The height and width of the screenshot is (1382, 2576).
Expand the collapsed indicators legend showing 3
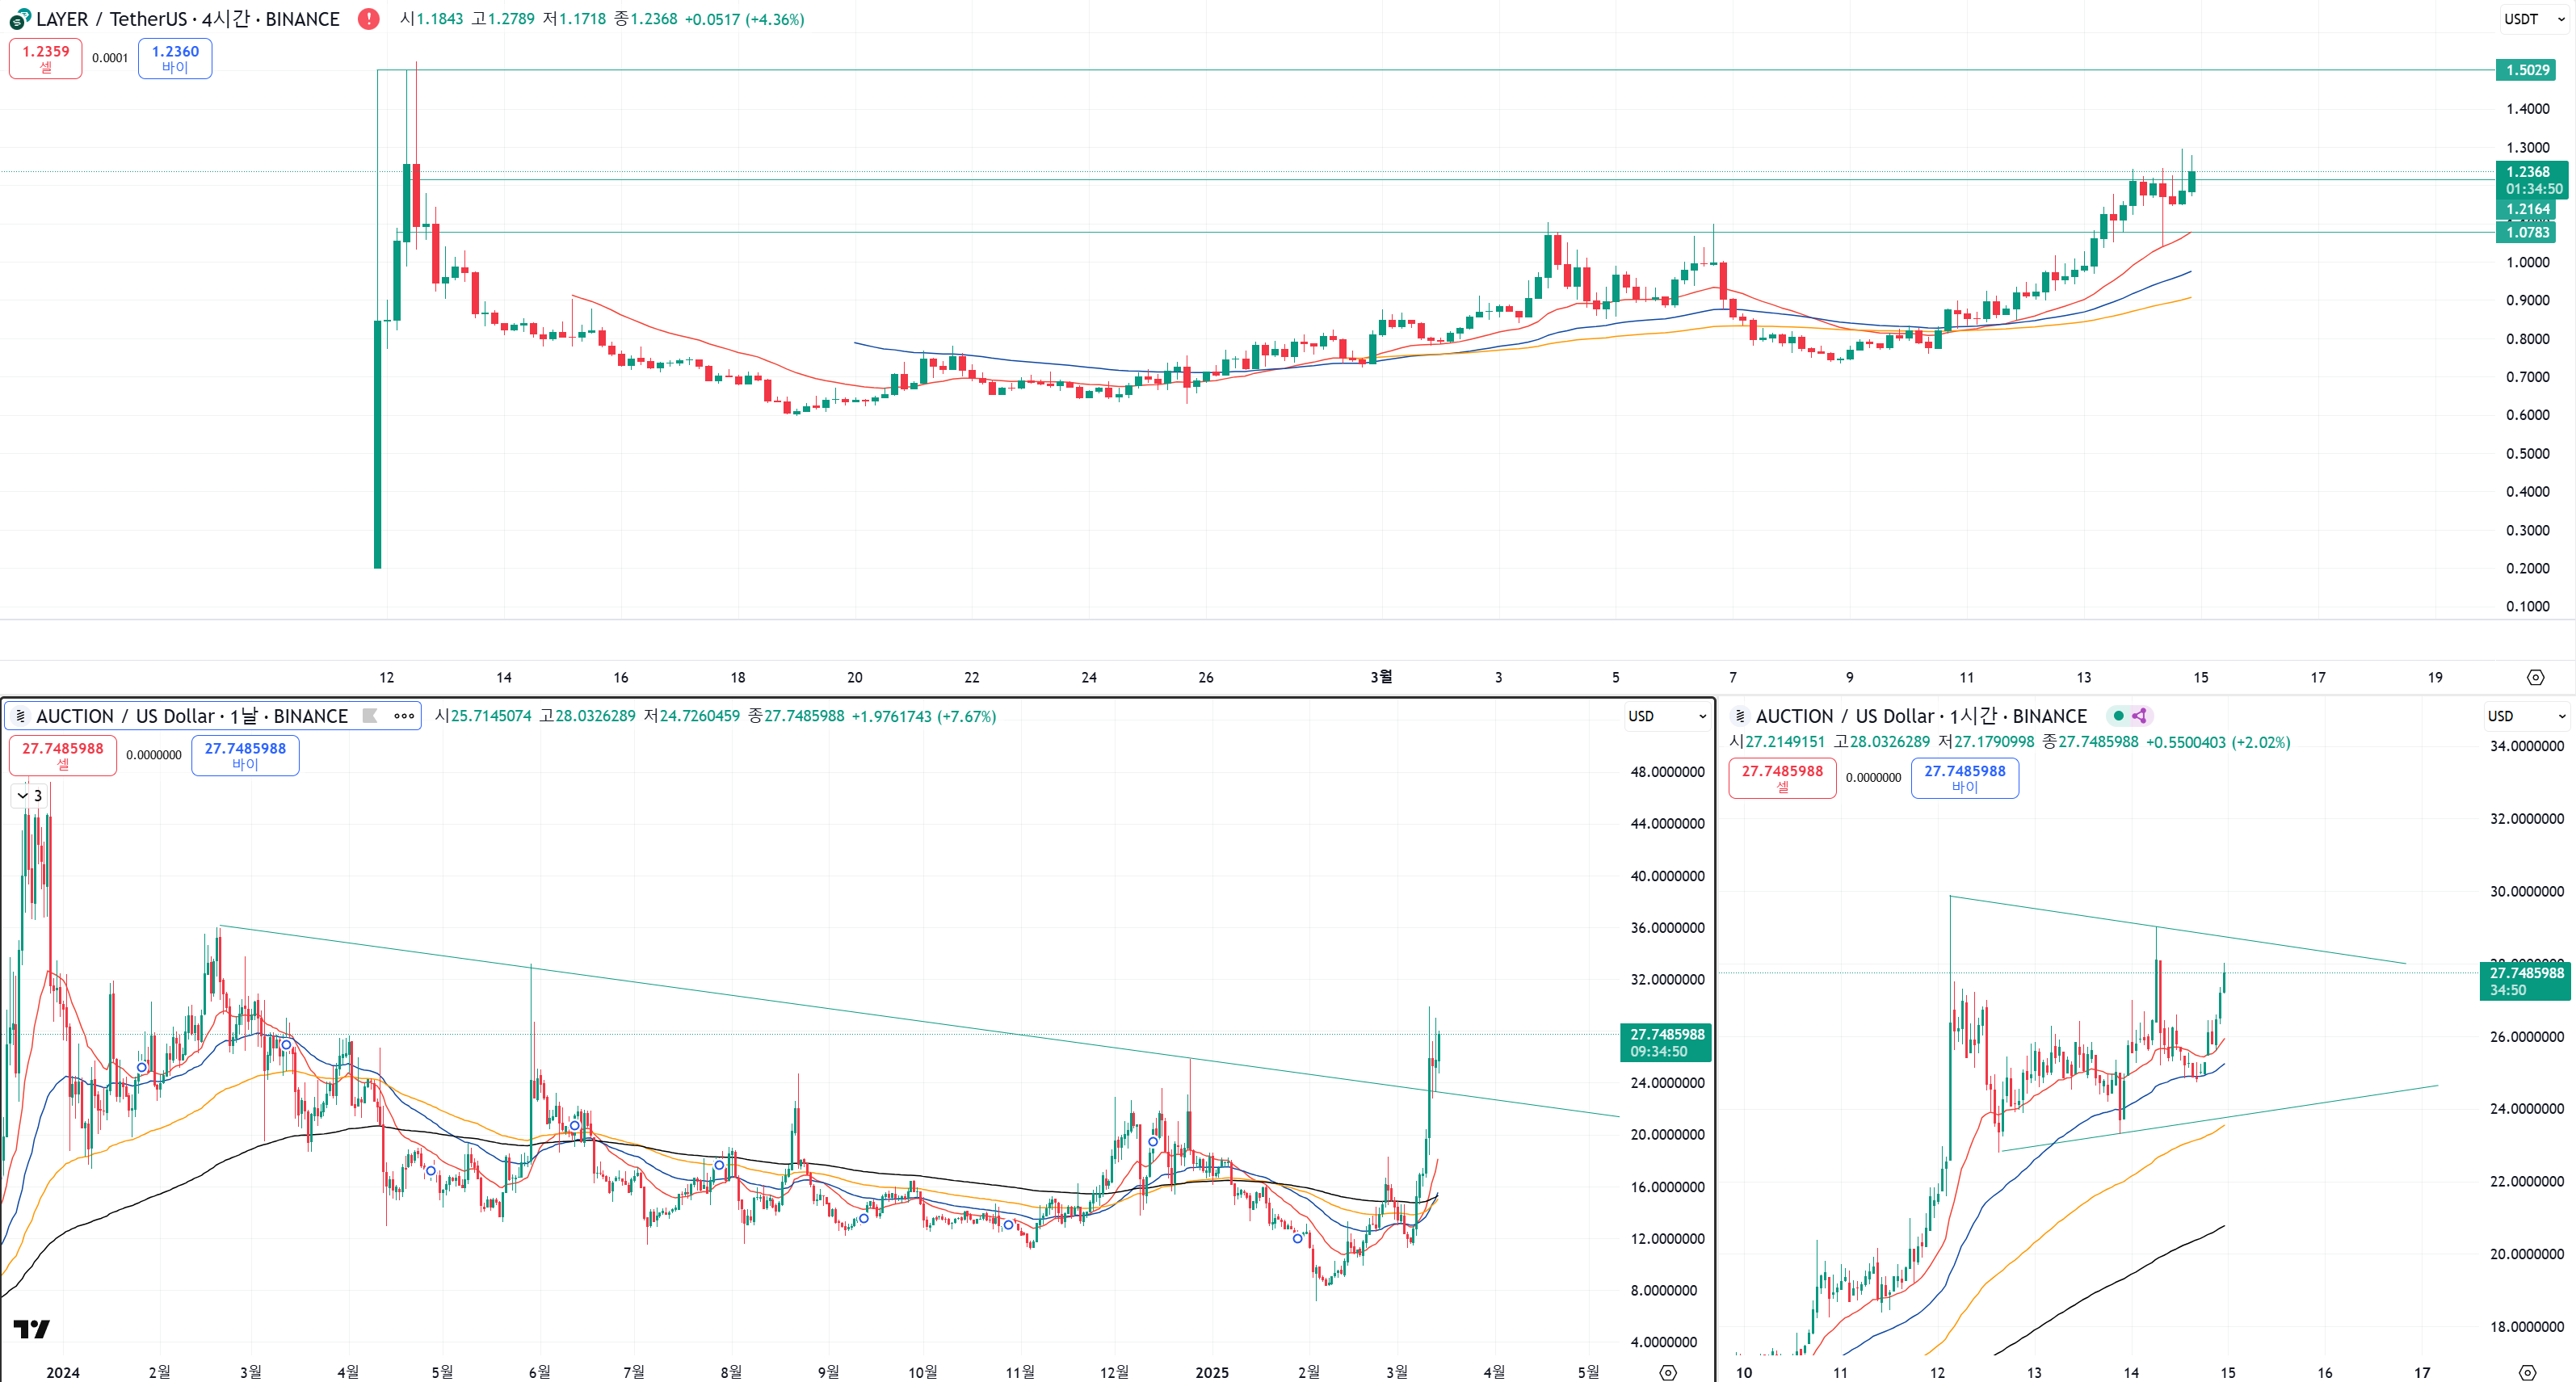(x=29, y=796)
